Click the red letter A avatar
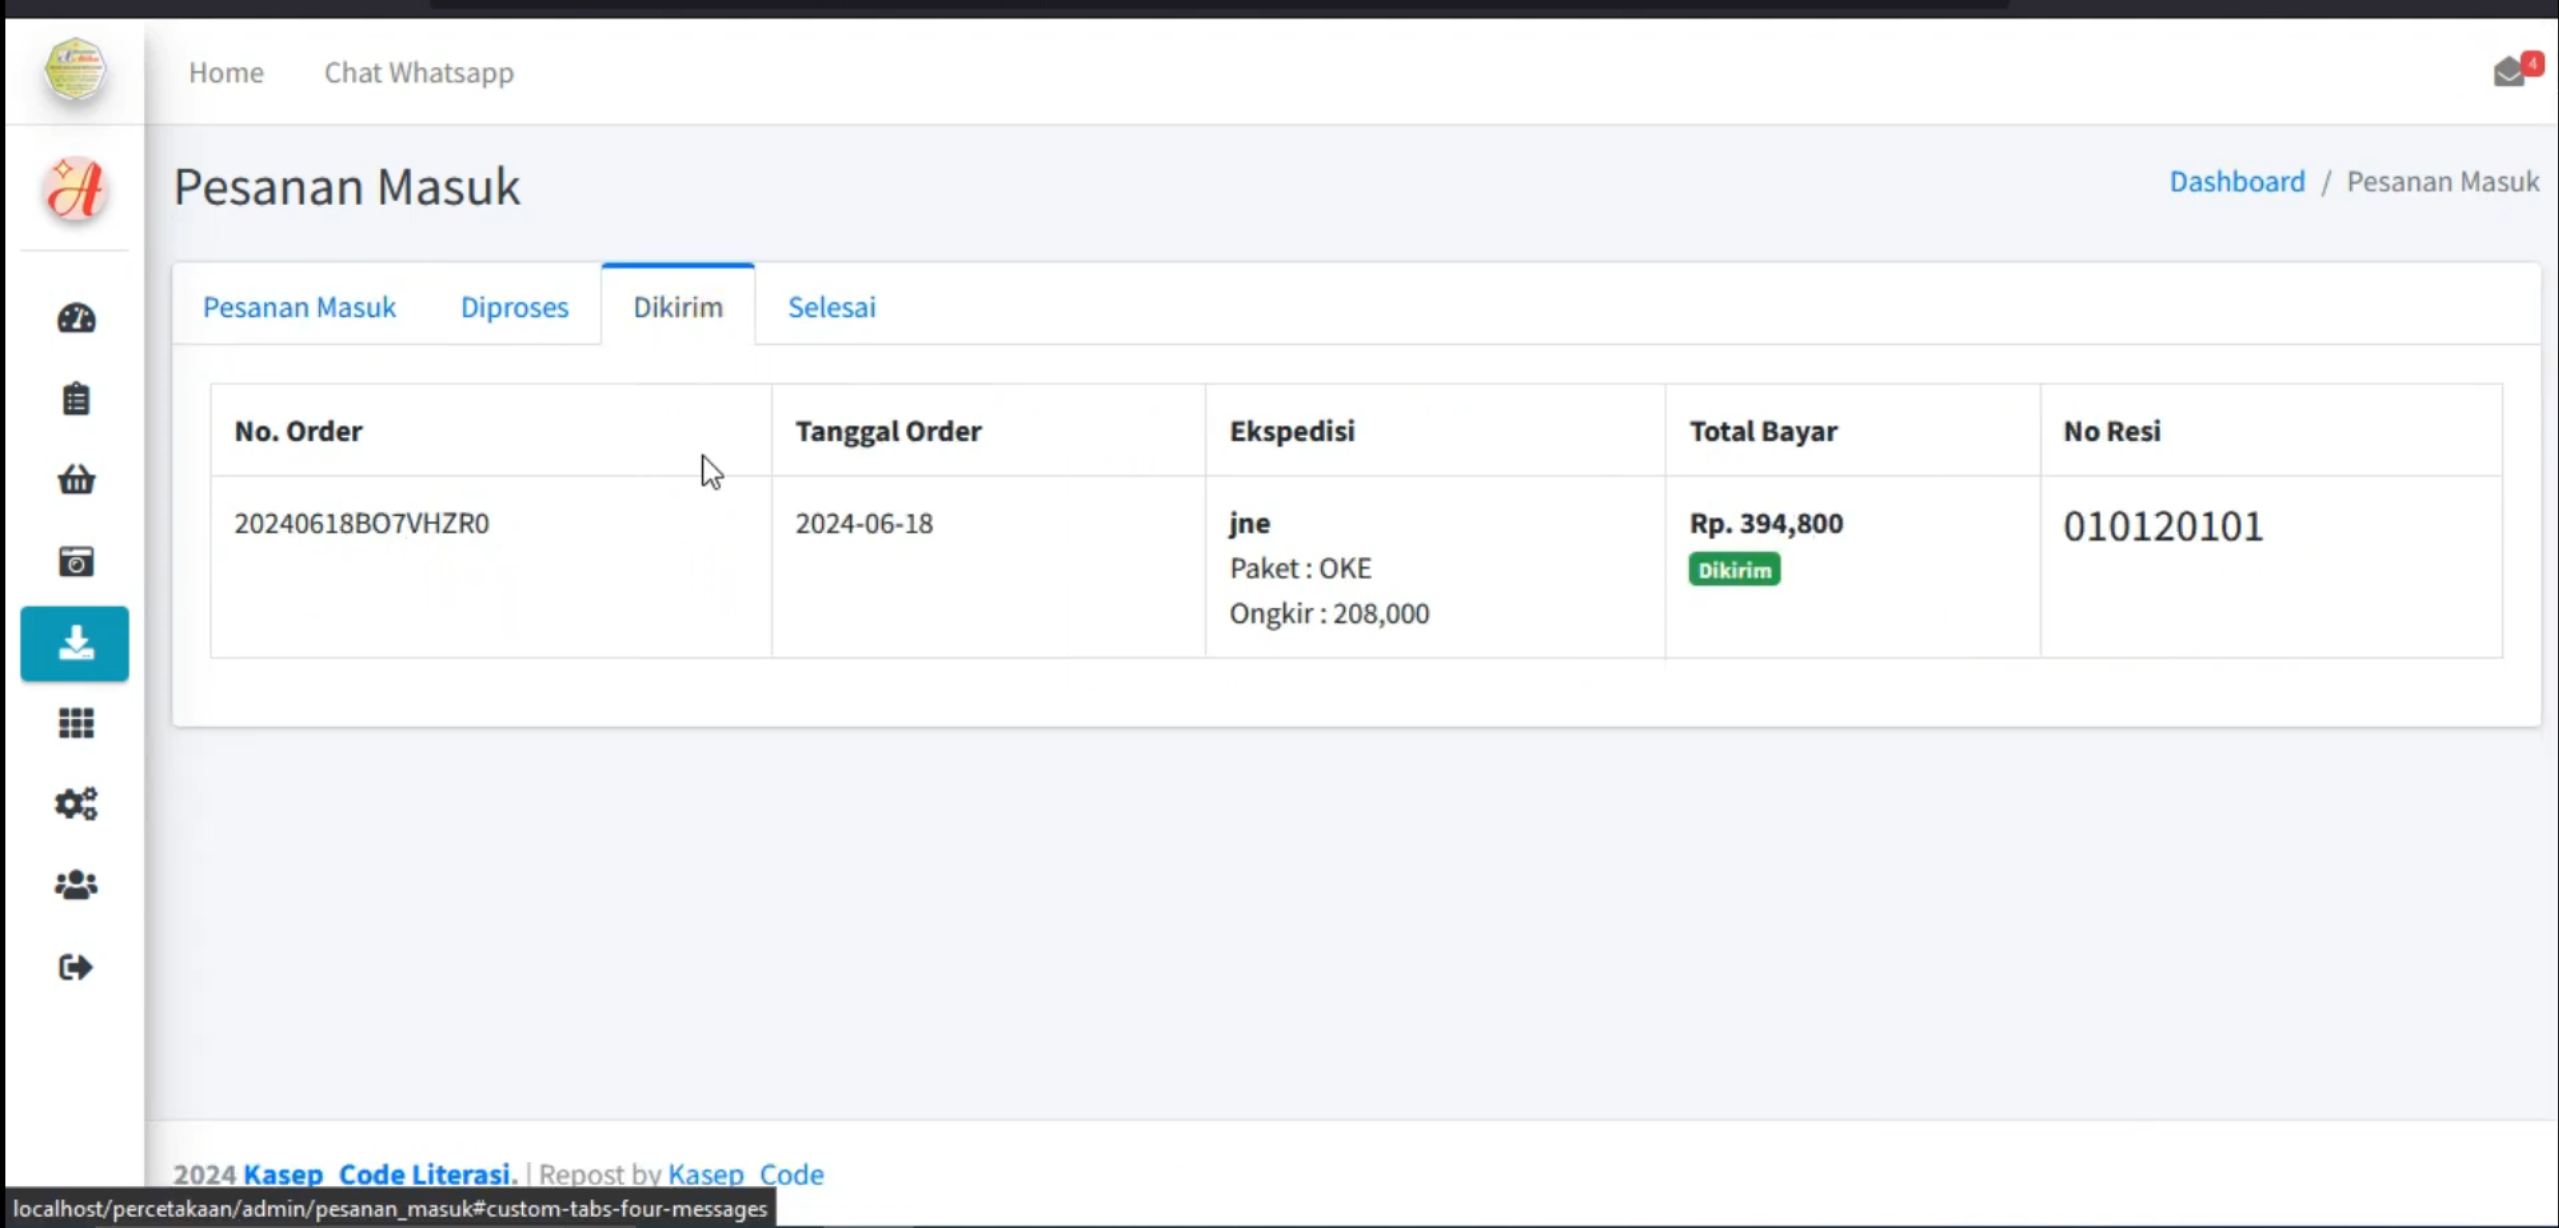Image resolution: width=2559 pixels, height=1228 pixels. tap(75, 188)
